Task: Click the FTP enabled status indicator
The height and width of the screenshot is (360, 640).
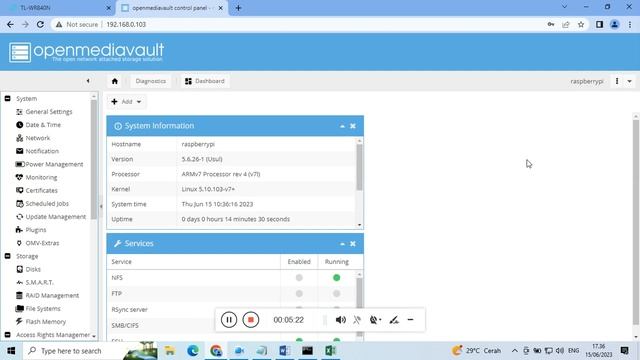Action: [299, 293]
